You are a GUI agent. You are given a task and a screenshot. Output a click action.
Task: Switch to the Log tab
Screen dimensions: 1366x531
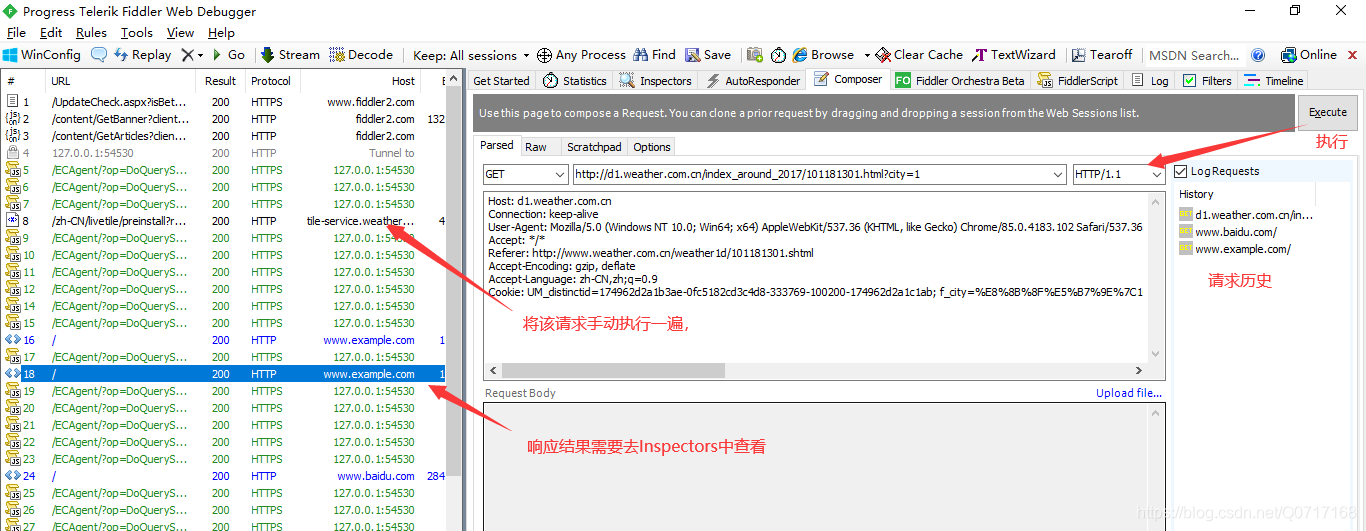[1150, 81]
